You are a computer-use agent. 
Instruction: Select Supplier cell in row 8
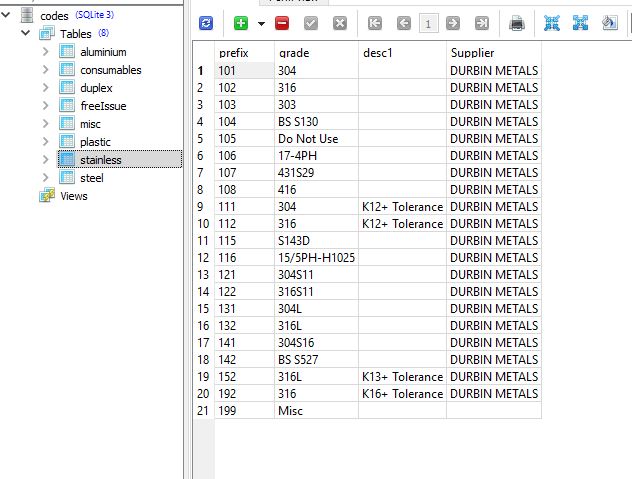click(x=494, y=189)
